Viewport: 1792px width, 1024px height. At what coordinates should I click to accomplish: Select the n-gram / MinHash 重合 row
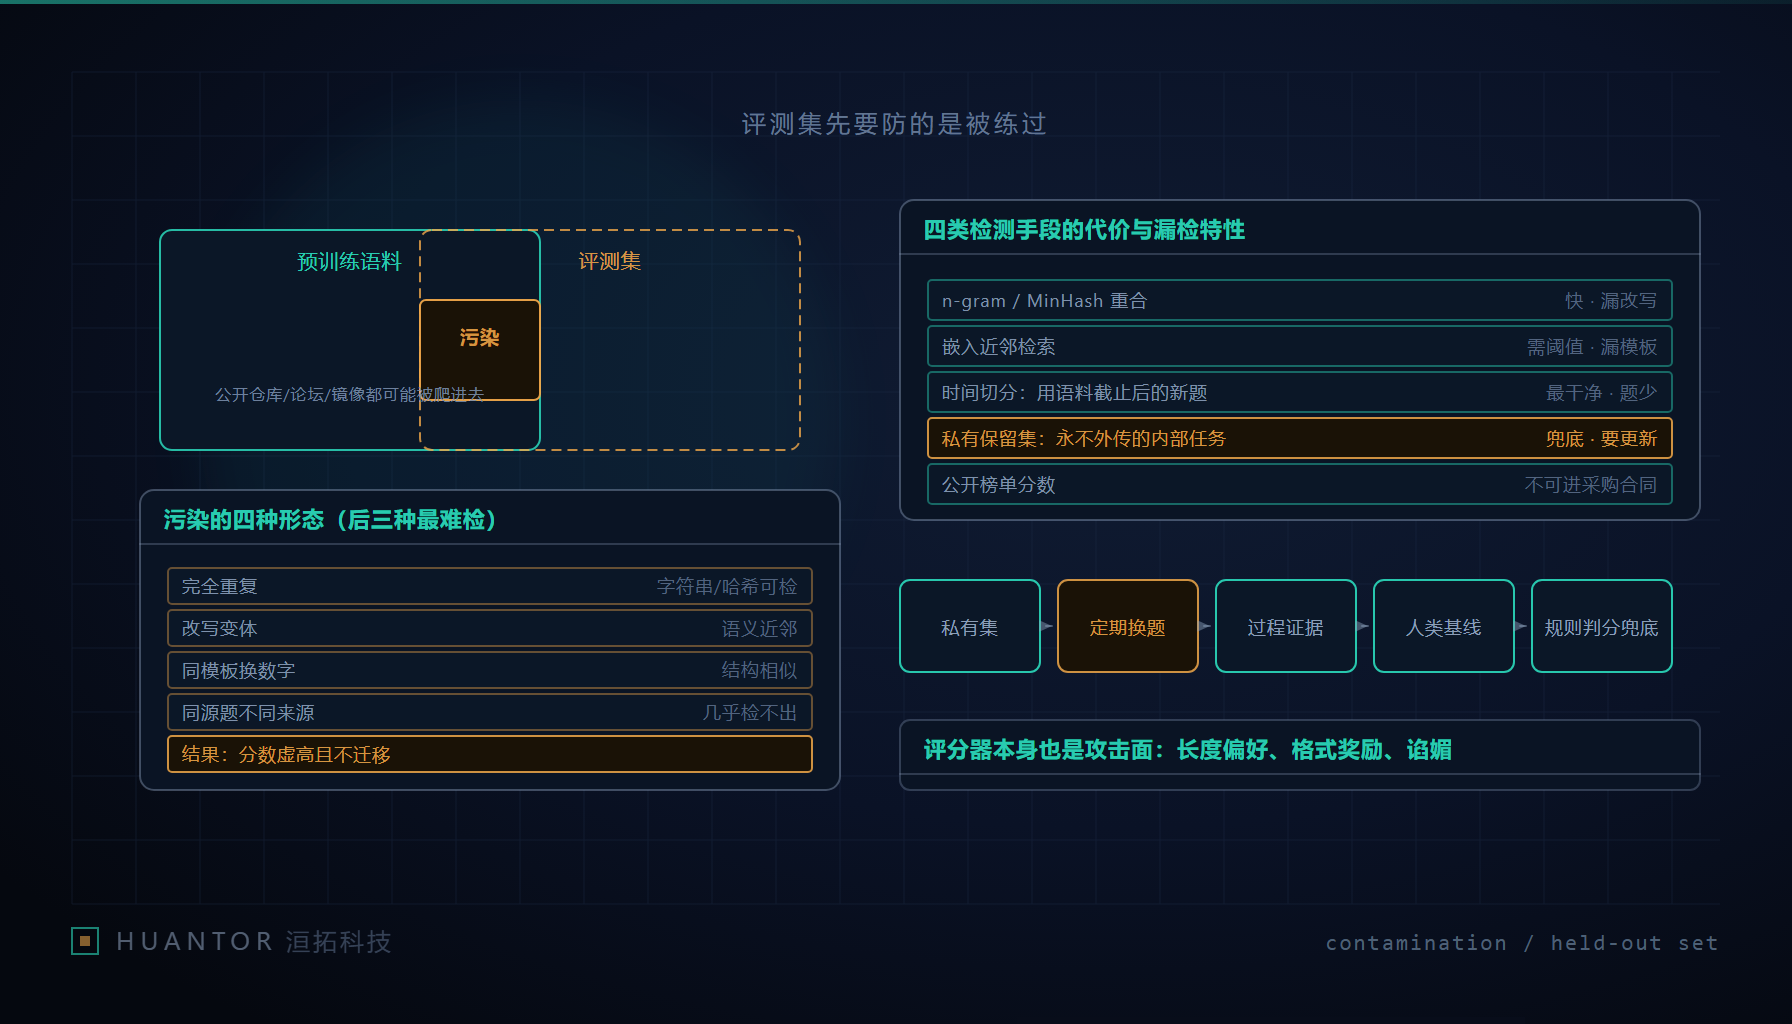(1300, 300)
